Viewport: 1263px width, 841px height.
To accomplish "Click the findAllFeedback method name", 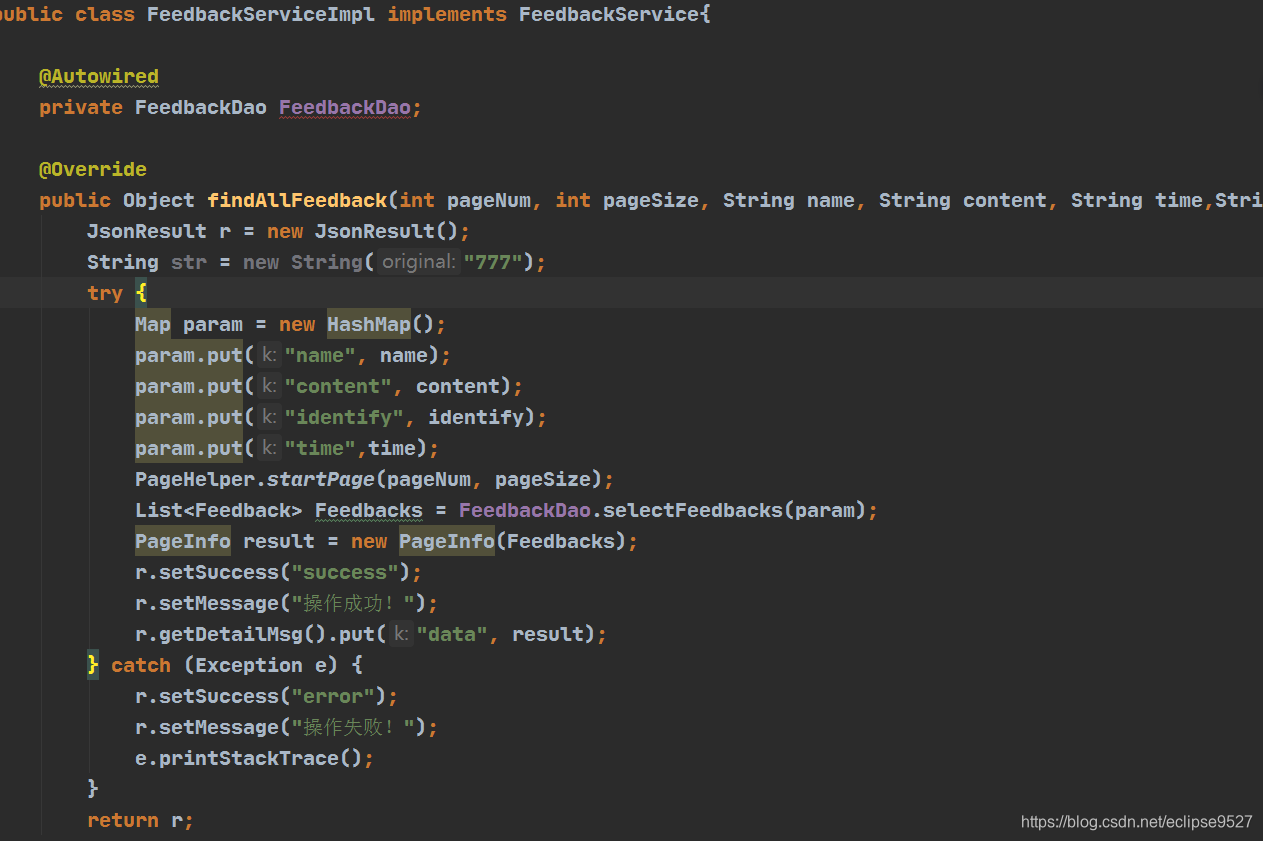I will click(x=297, y=200).
